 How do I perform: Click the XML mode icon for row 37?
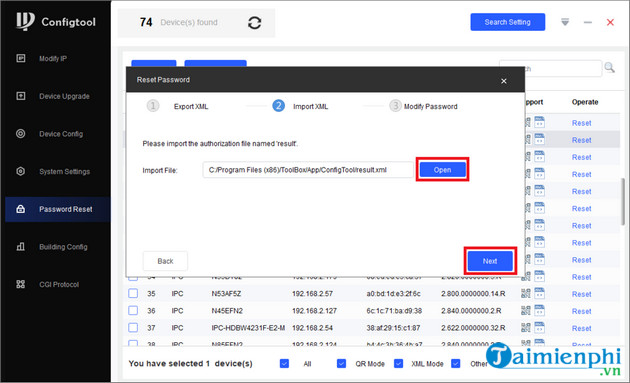click(x=539, y=327)
